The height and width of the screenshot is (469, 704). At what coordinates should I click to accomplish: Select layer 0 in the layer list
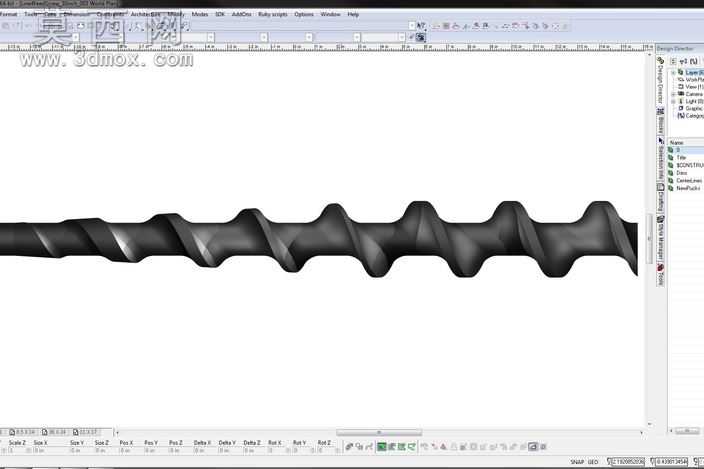click(x=686, y=150)
